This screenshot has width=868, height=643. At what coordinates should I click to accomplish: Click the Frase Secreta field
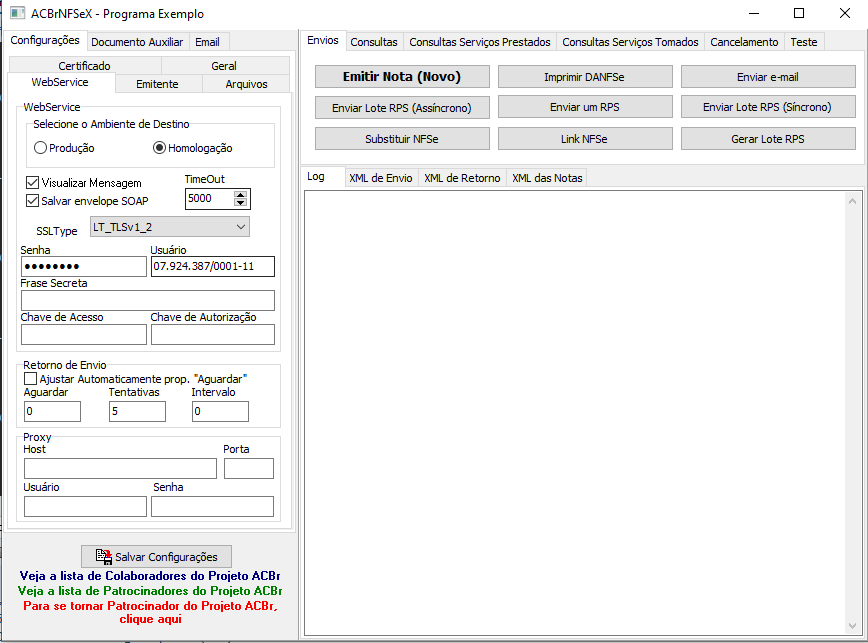point(148,300)
